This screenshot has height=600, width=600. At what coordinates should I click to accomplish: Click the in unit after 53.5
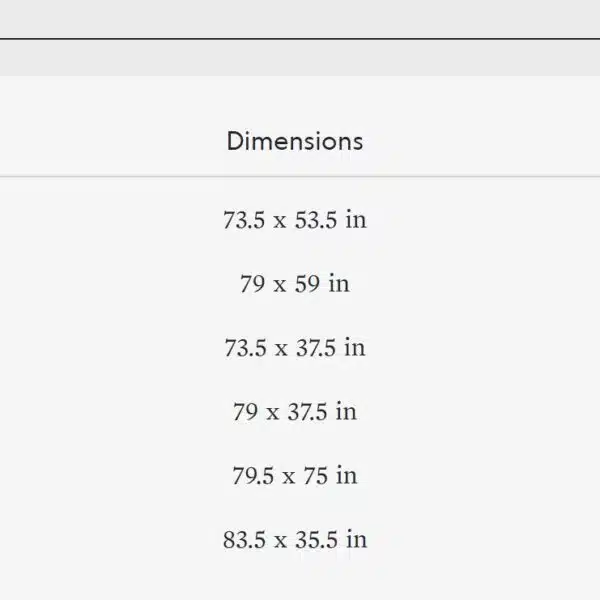[x=356, y=220]
